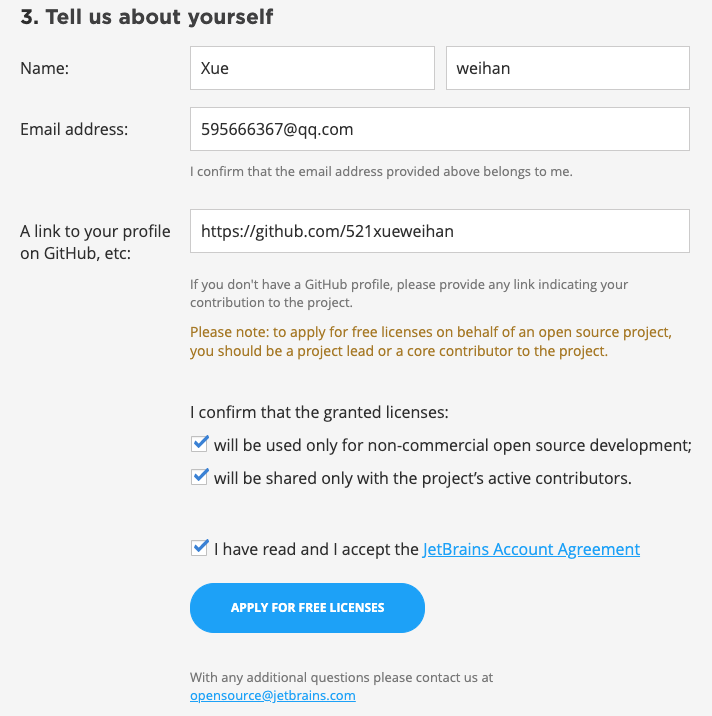This screenshot has width=712, height=716.
Task: Uncheck the non-commercial open source development checkbox
Action: tap(200, 444)
